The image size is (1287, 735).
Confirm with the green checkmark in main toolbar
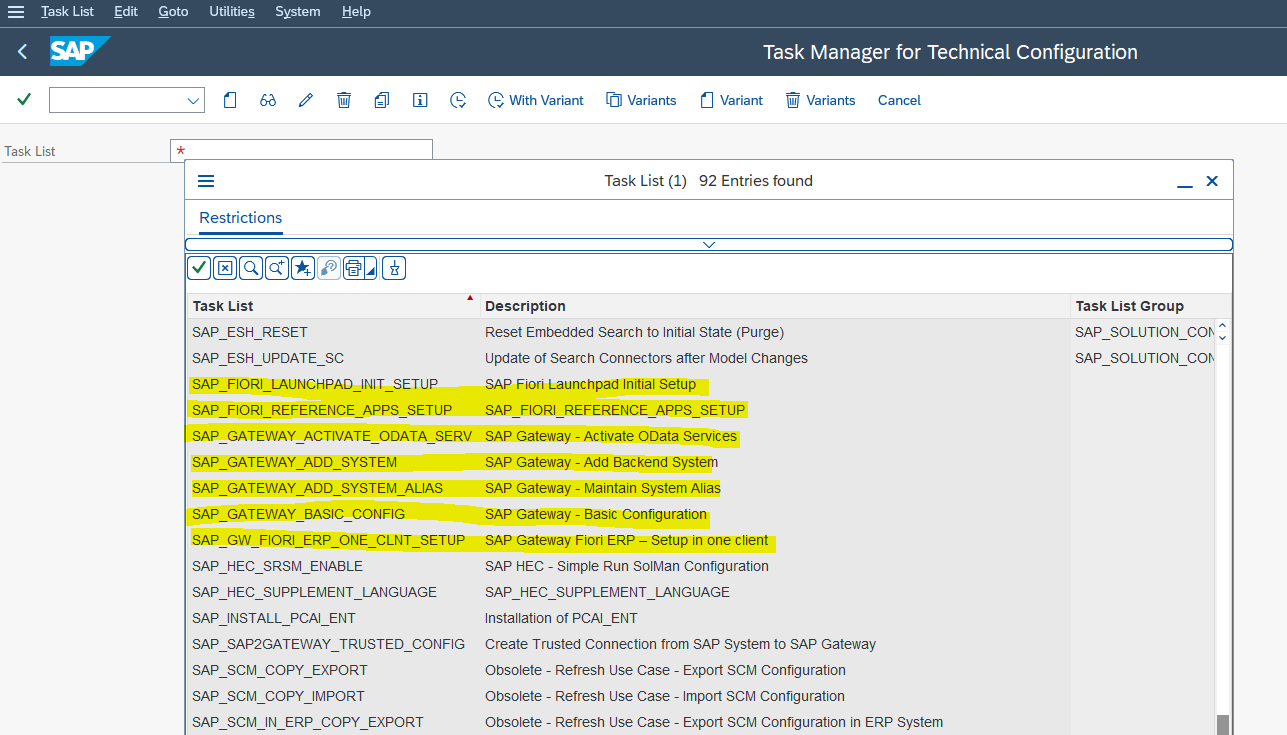tap(24, 100)
